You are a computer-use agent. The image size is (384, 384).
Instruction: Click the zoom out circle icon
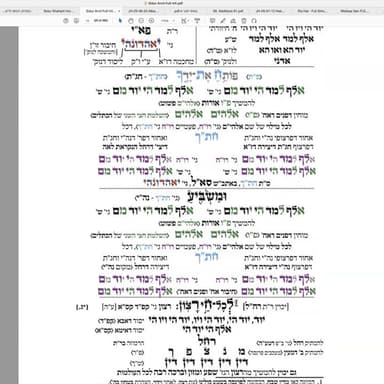pyautogui.click(x=141, y=21)
